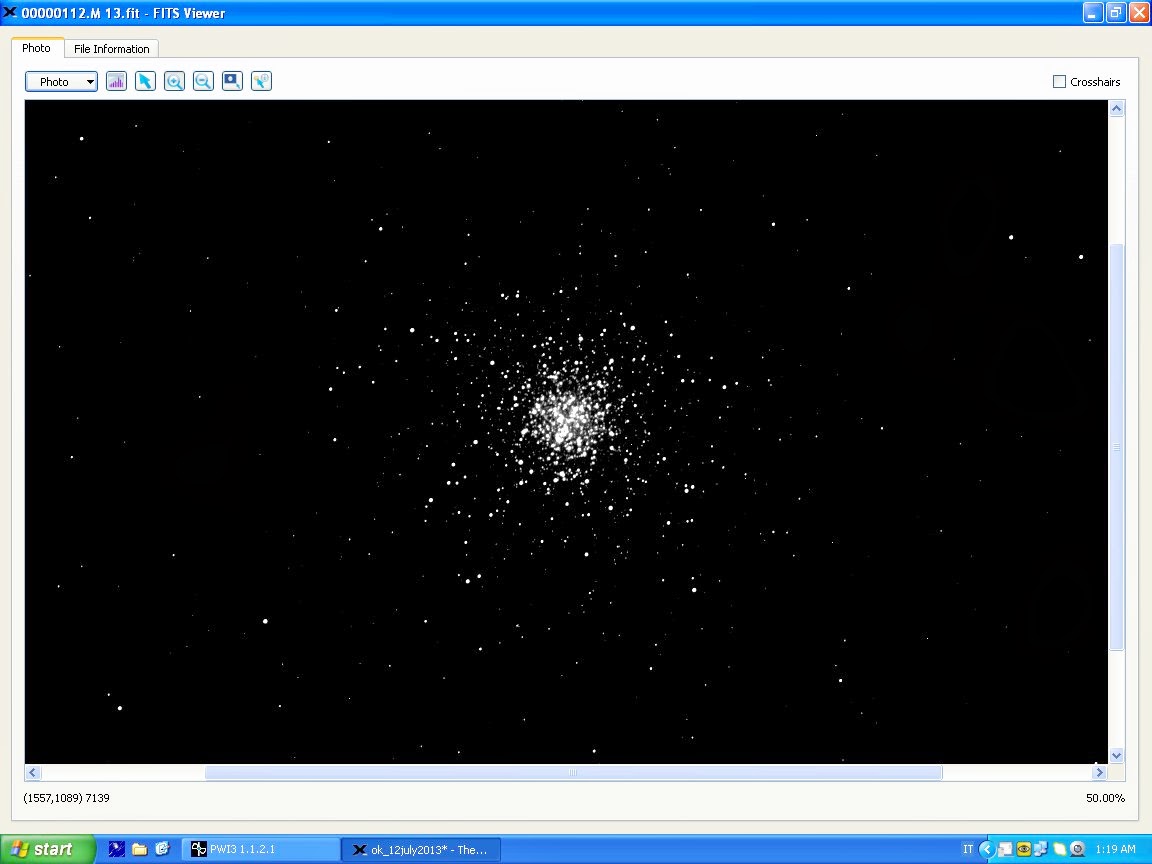Switch to the File Information tab
This screenshot has width=1152, height=864.
click(x=111, y=49)
